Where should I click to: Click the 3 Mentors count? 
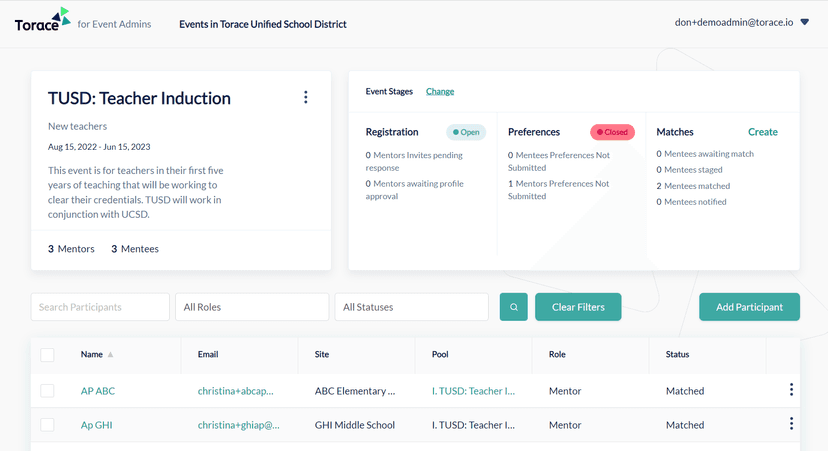(x=71, y=249)
